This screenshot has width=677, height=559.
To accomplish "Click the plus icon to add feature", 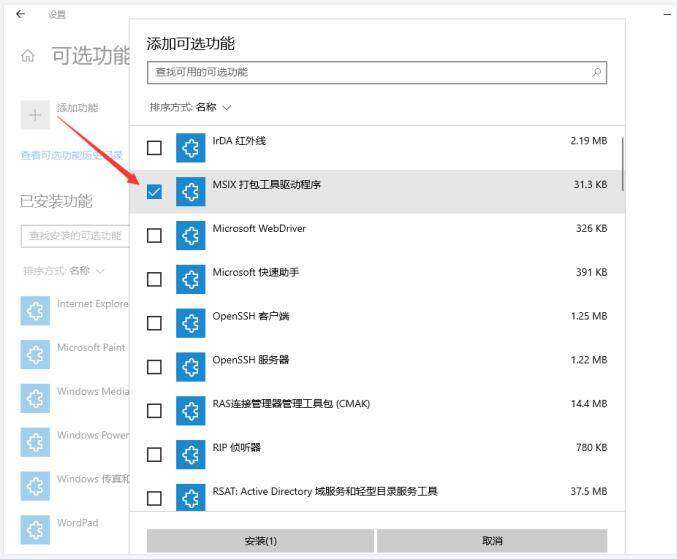I will pos(35,115).
